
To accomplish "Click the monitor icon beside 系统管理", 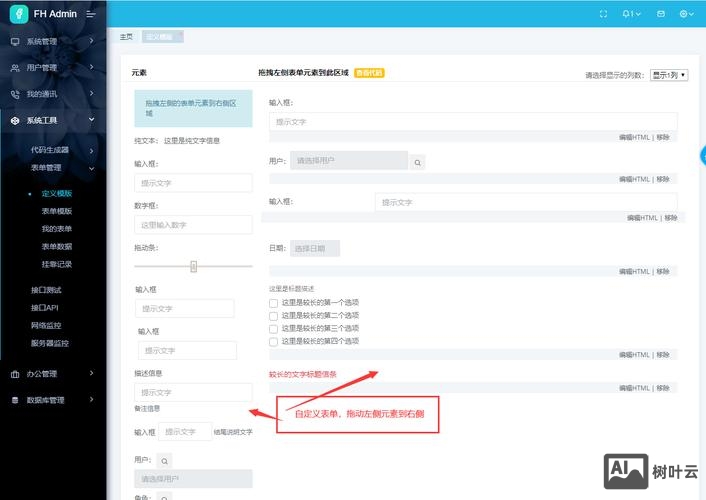I will 15,41.
